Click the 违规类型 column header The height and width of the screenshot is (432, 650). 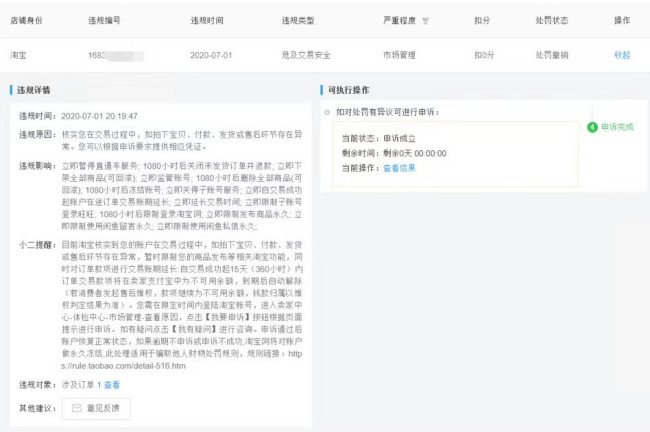(x=298, y=20)
